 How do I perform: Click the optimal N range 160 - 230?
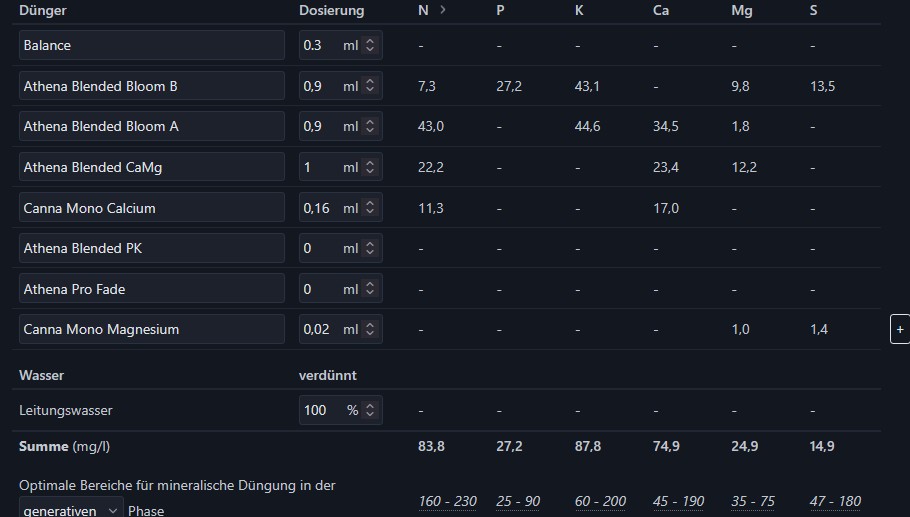pyautogui.click(x=447, y=501)
